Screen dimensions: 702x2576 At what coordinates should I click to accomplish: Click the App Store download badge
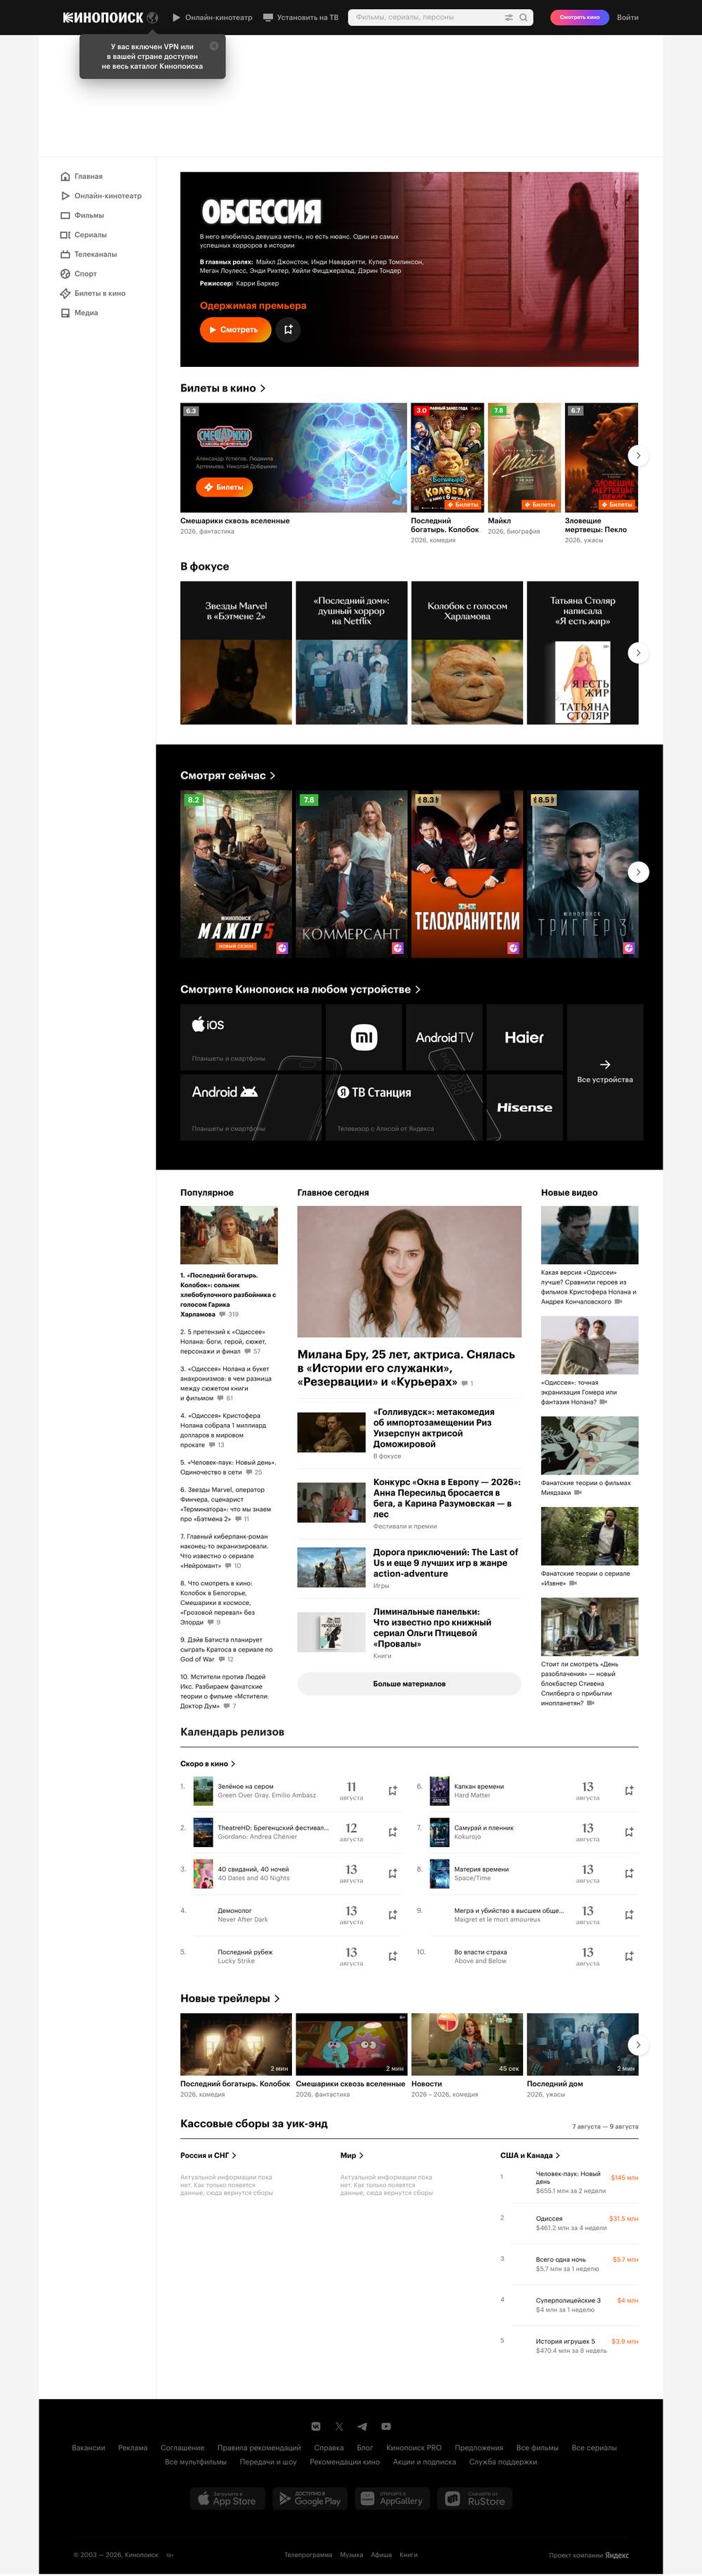pos(227,2498)
